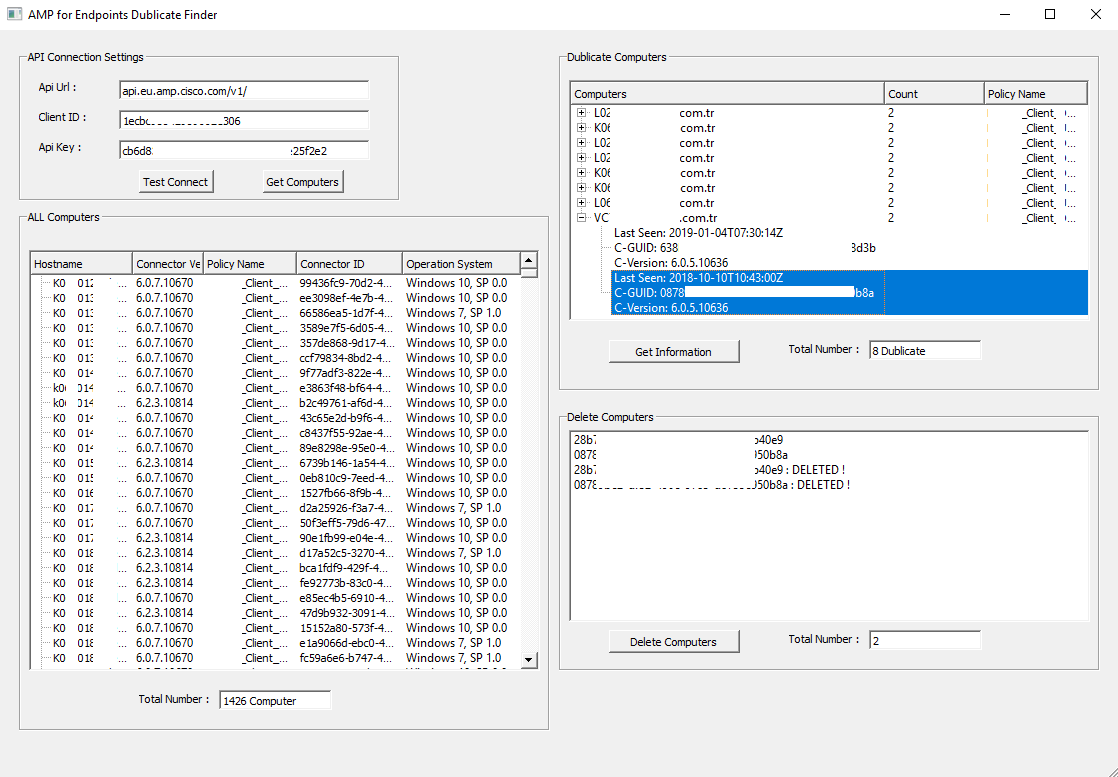
Task: Select the Windows 7 row with ID fc59a6e6-b747-4...
Action: coord(275,657)
